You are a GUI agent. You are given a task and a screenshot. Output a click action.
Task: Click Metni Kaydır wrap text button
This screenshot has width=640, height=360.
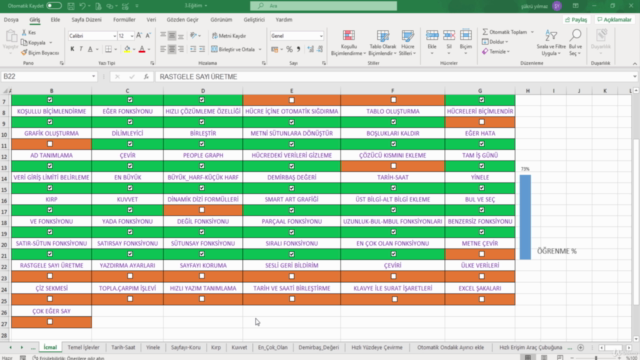tap(229, 36)
